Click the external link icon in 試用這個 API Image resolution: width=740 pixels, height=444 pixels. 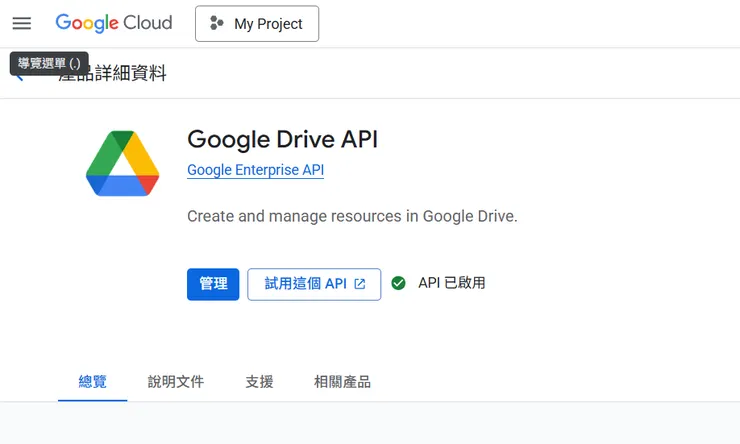[361, 284]
